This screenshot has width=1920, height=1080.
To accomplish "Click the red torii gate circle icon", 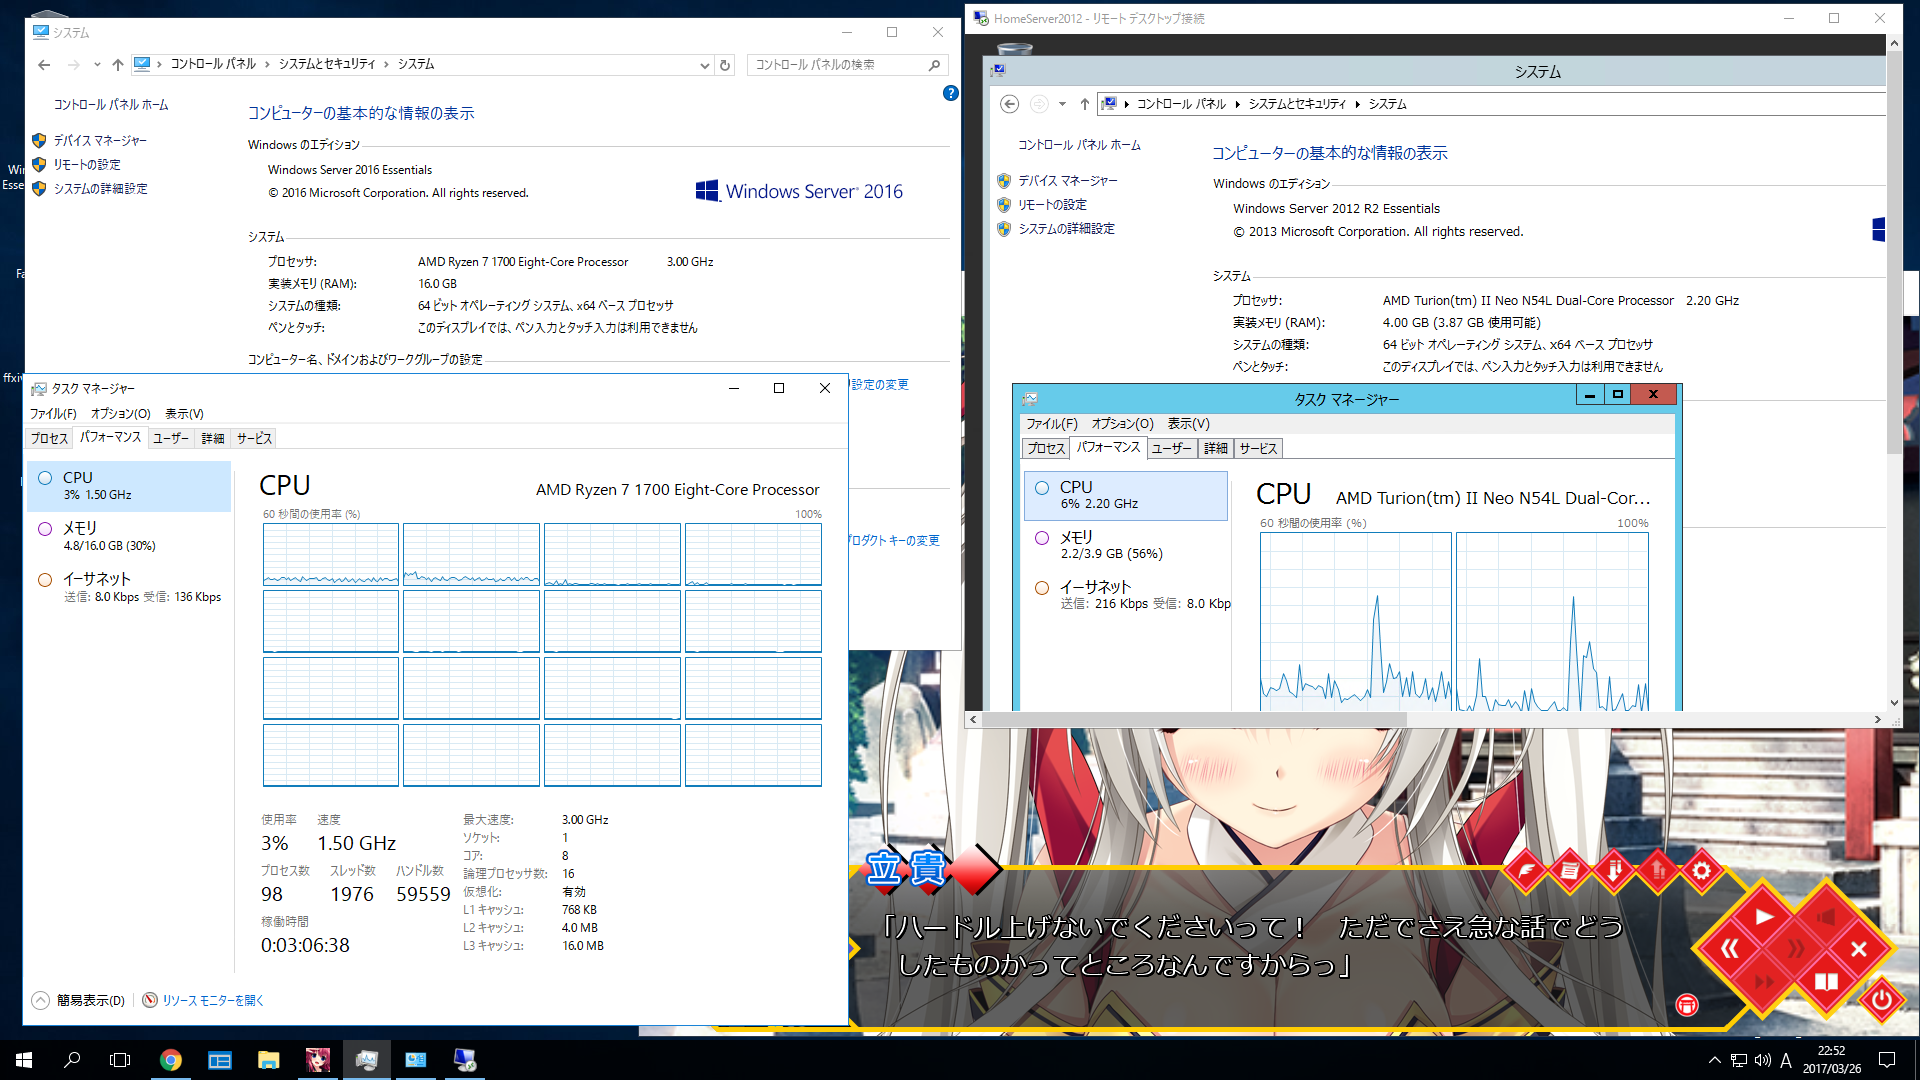I will [1686, 1005].
